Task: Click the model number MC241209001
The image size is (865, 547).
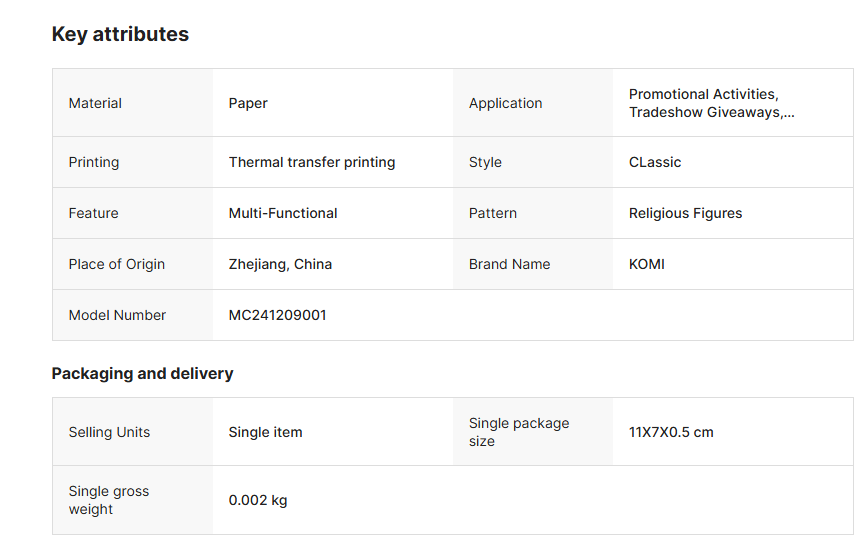Action: pos(277,315)
